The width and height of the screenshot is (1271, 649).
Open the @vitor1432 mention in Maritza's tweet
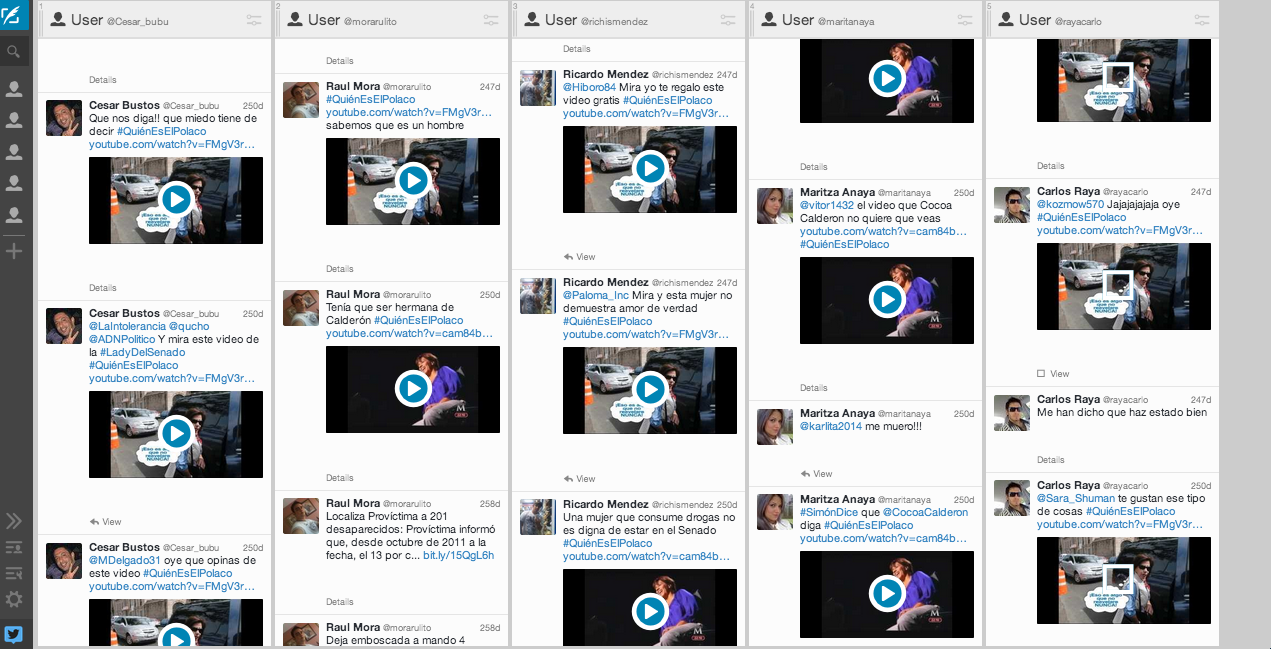(x=827, y=206)
